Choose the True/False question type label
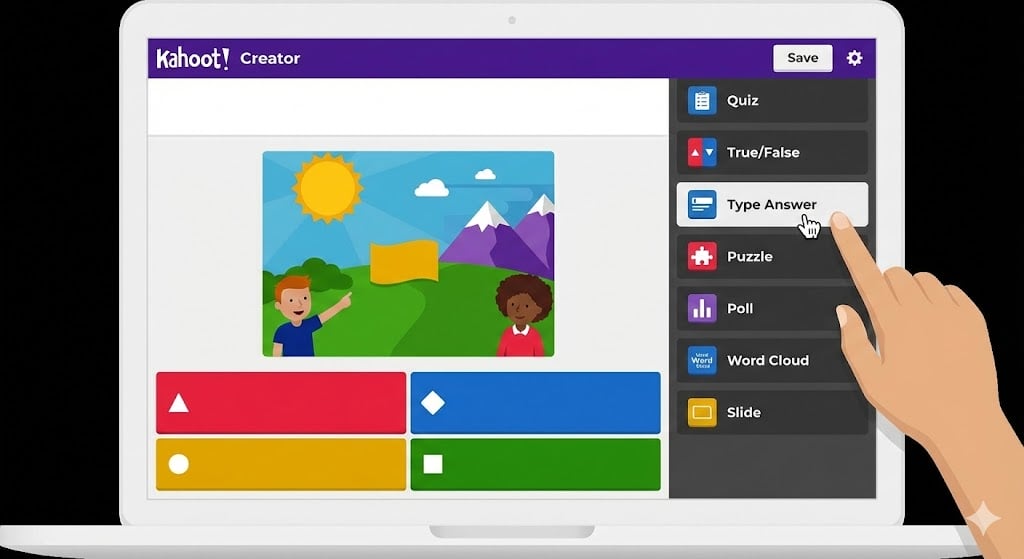1024x559 pixels. (763, 153)
